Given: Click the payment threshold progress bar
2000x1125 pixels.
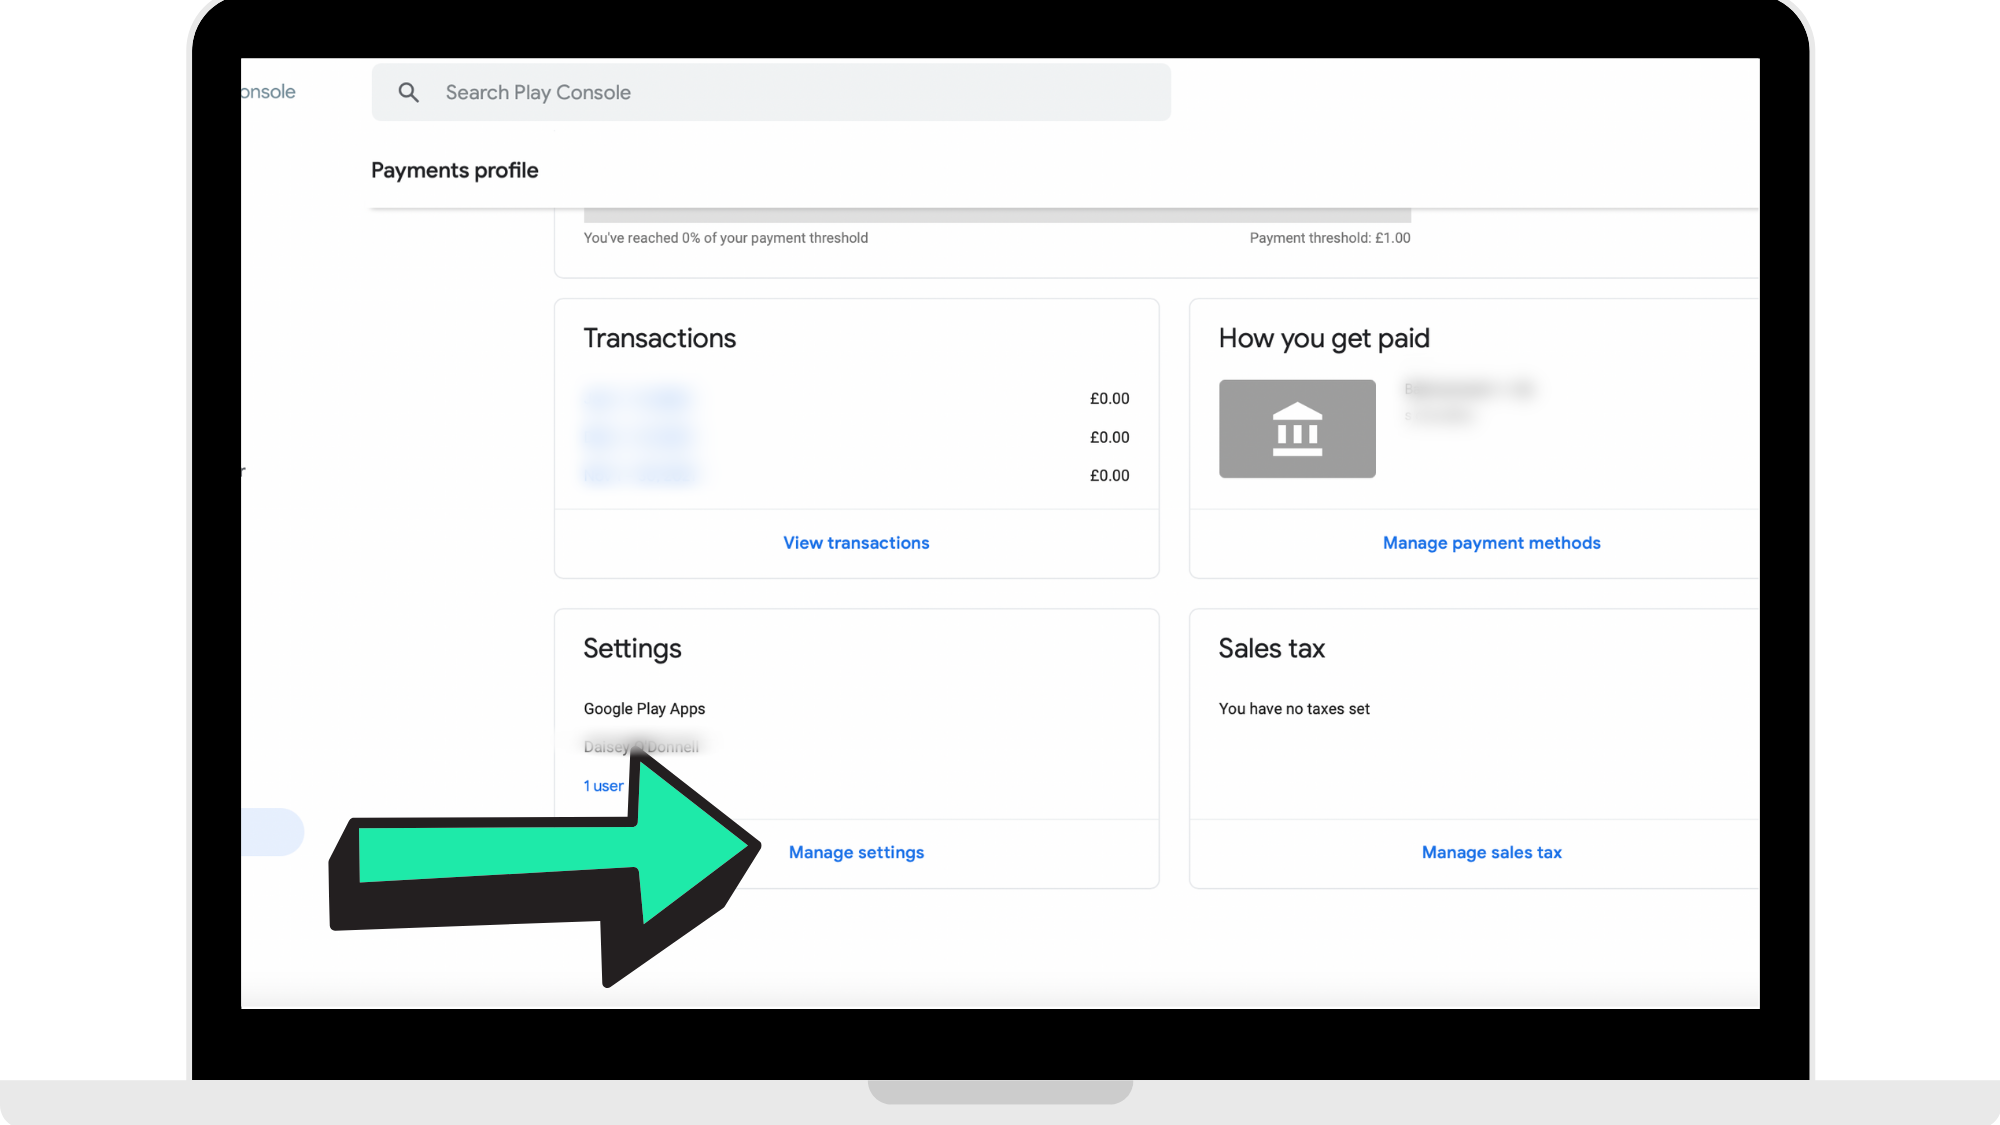Looking at the screenshot, I should pos(996,215).
